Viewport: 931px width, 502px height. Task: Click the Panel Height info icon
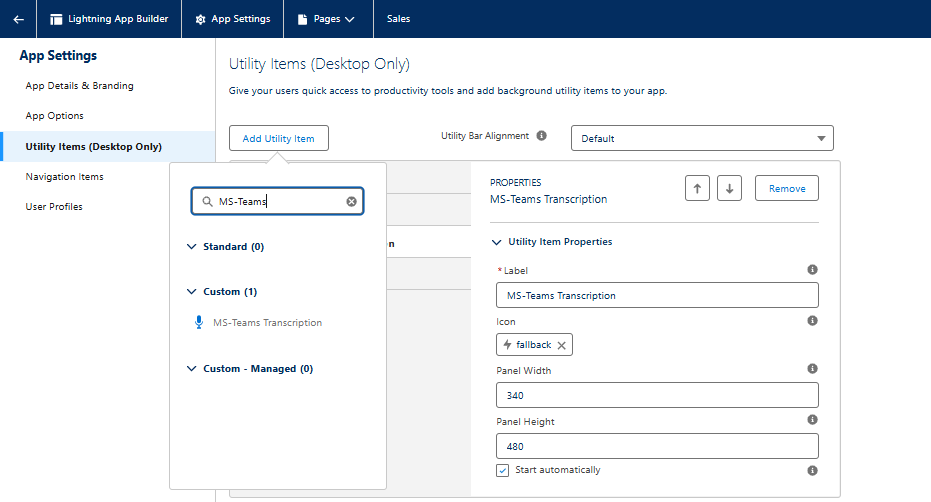point(812,420)
